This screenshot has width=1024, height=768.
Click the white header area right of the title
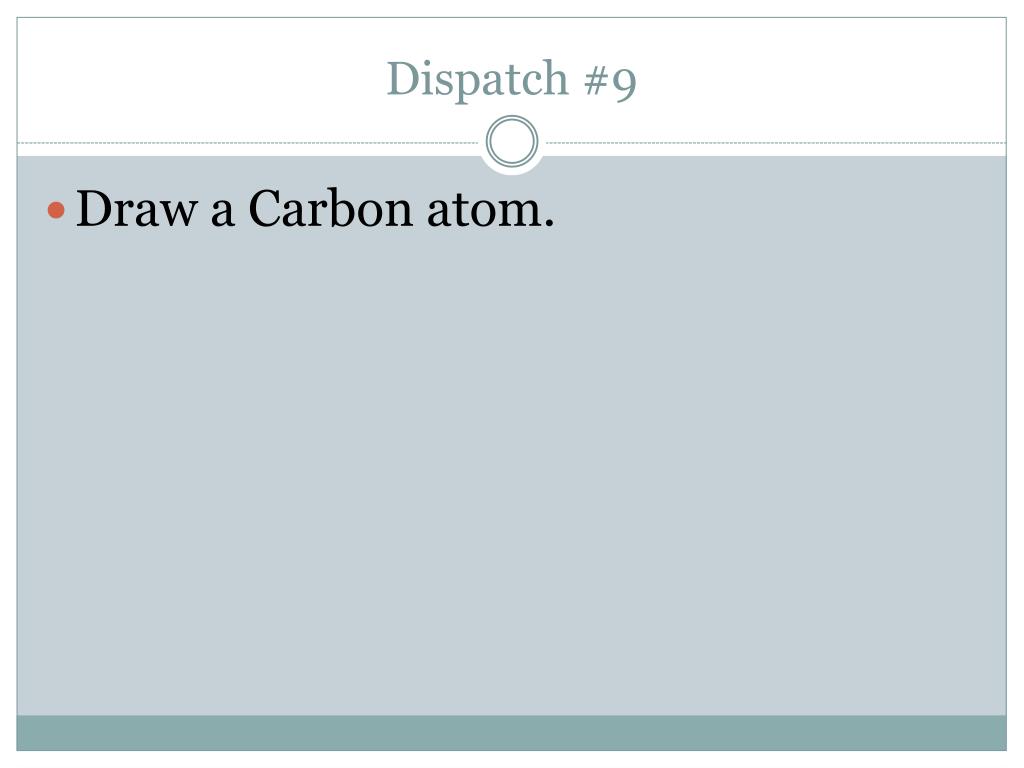click(823, 78)
